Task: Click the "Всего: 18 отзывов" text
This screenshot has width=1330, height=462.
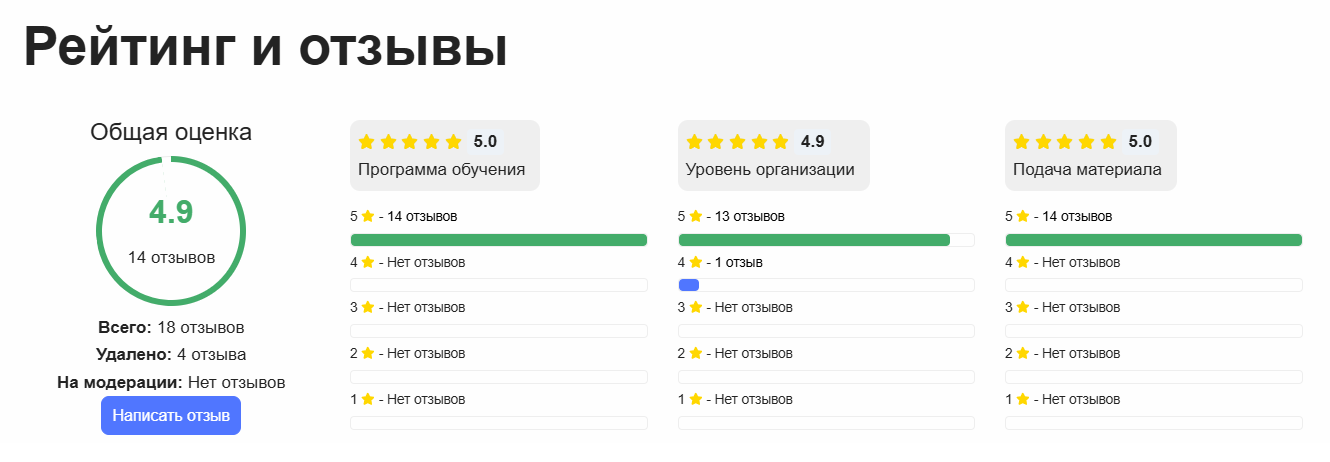Action: click(171, 327)
